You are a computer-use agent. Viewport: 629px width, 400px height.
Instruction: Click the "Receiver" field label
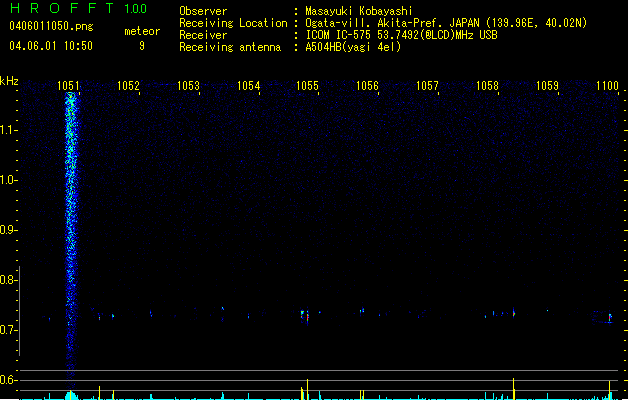point(203,35)
